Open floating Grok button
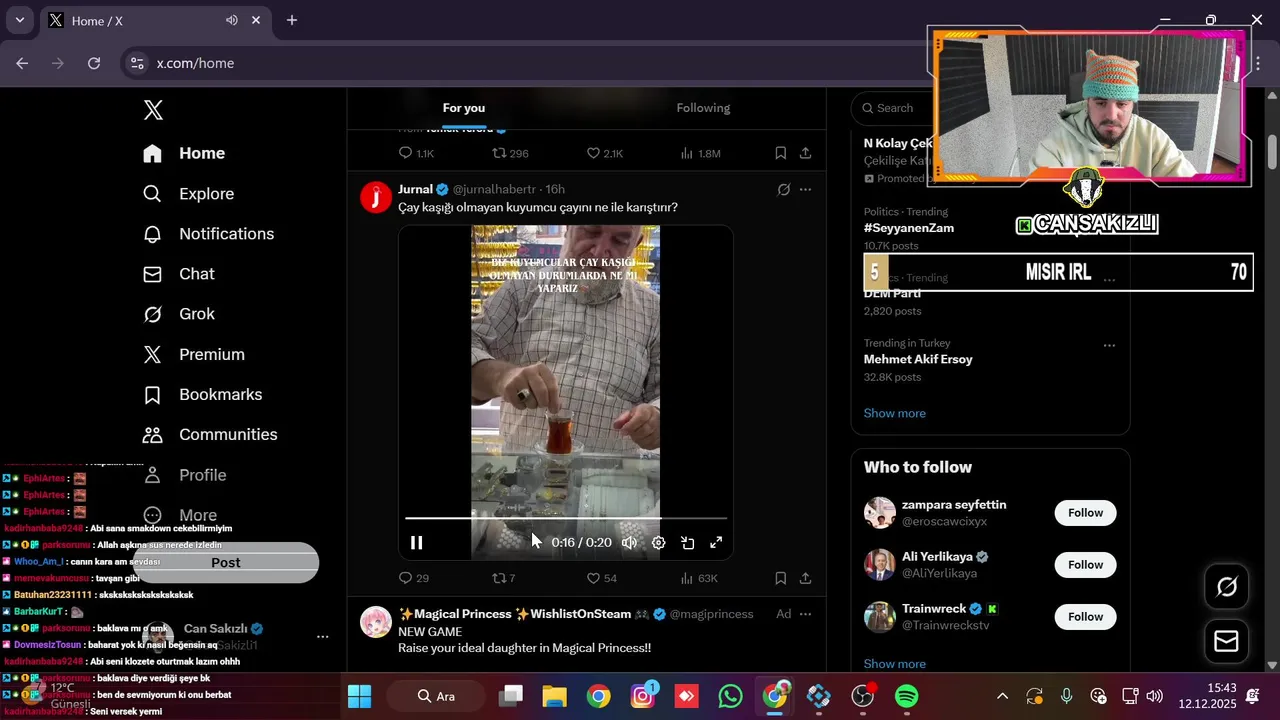The width and height of the screenshot is (1280, 720). tap(1226, 587)
